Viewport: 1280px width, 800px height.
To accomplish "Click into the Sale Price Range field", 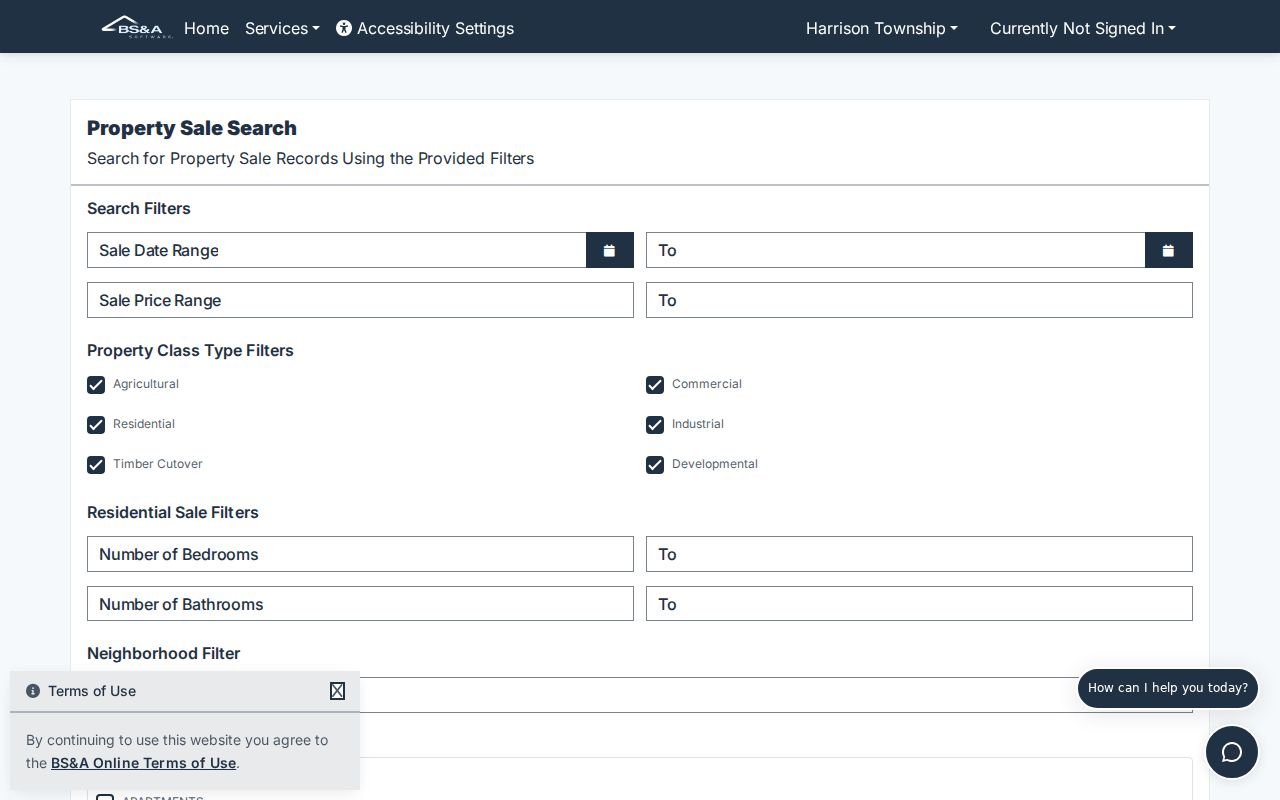I will pyautogui.click(x=360, y=300).
